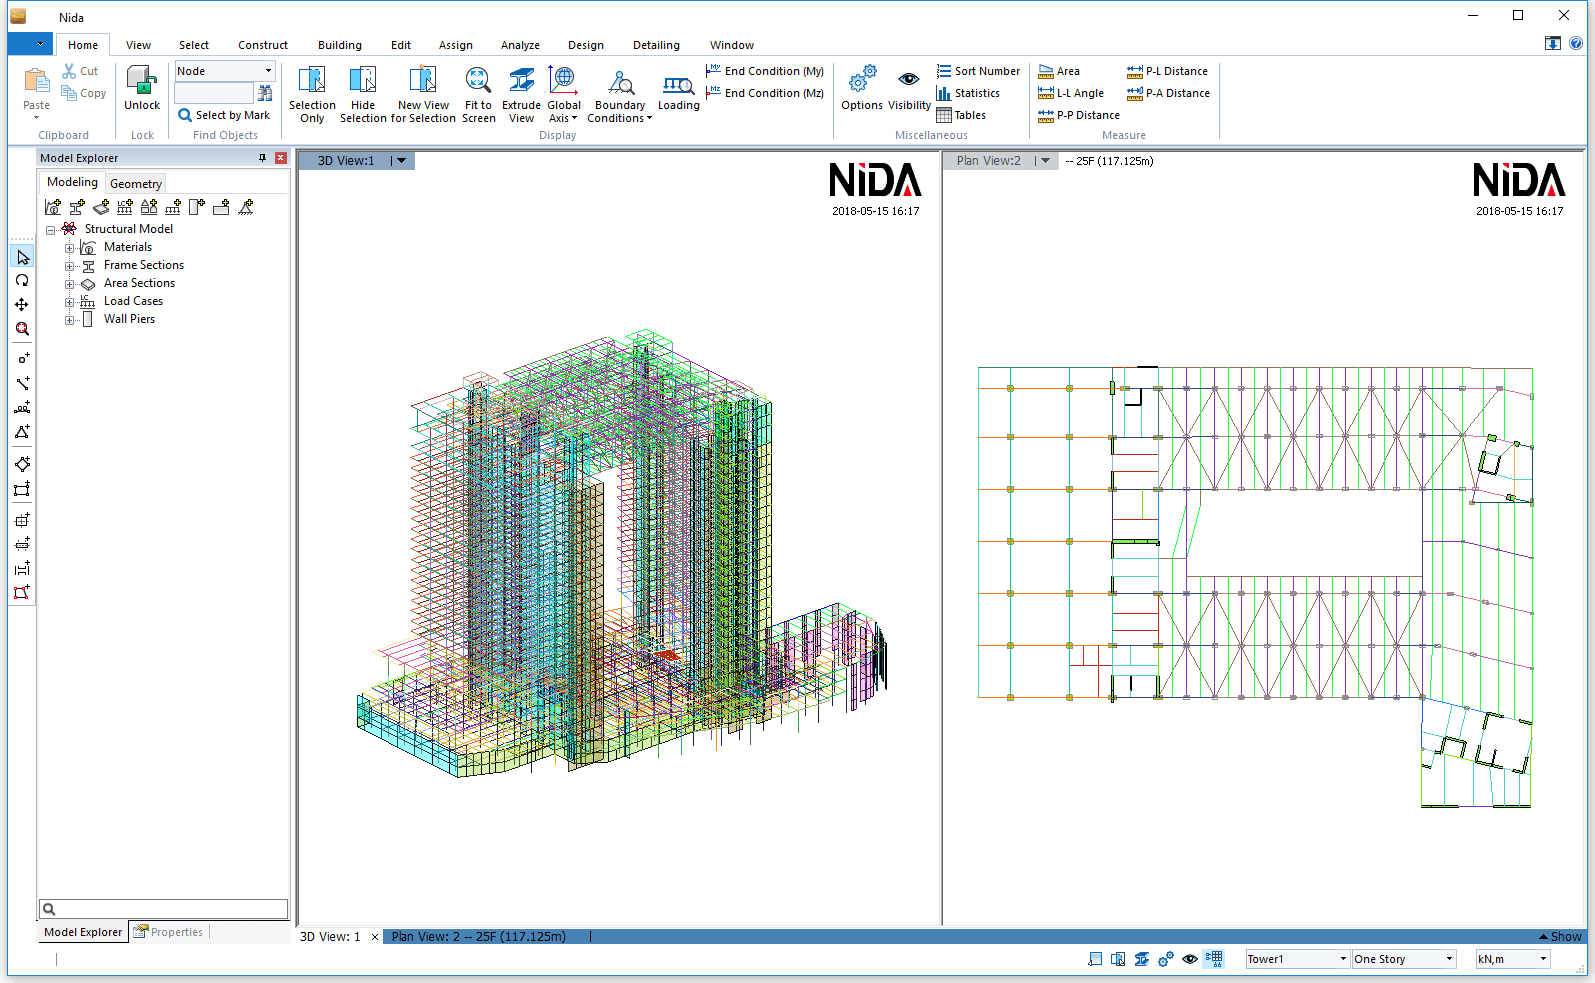1595x983 pixels.
Task: Activate the pan view tool
Action: 22,305
